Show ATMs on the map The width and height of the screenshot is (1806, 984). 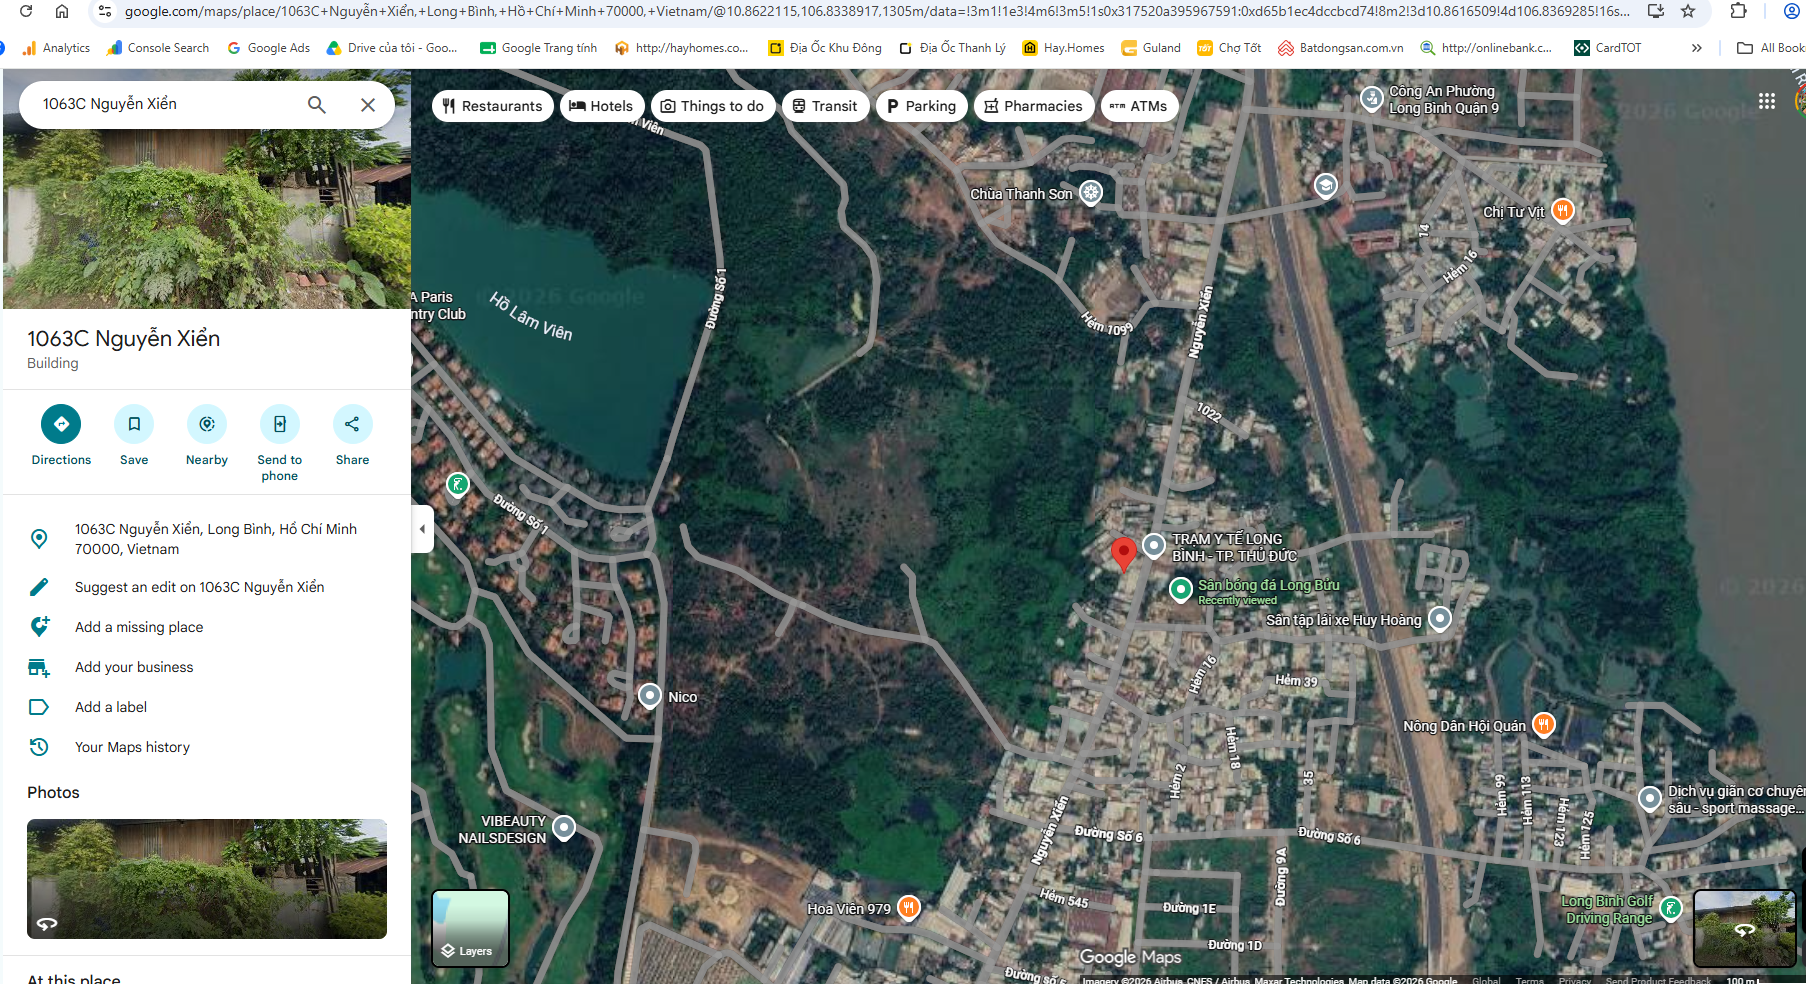click(1139, 106)
